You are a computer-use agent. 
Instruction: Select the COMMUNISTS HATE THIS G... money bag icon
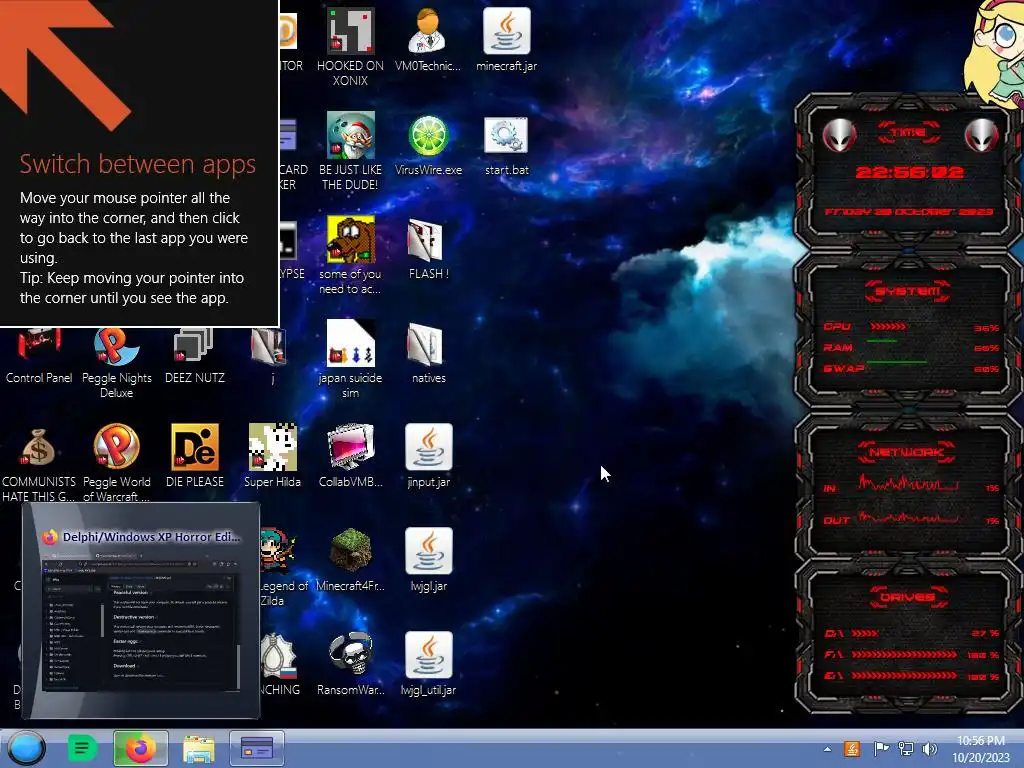pos(39,447)
